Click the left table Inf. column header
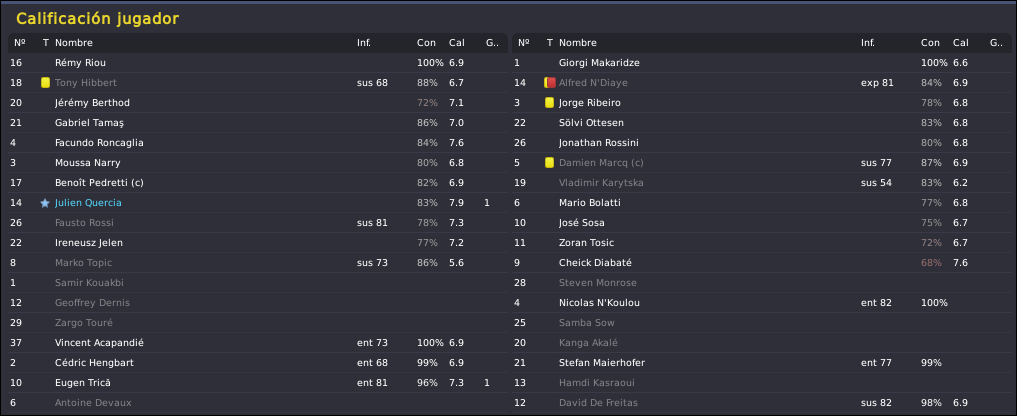 pos(364,43)
